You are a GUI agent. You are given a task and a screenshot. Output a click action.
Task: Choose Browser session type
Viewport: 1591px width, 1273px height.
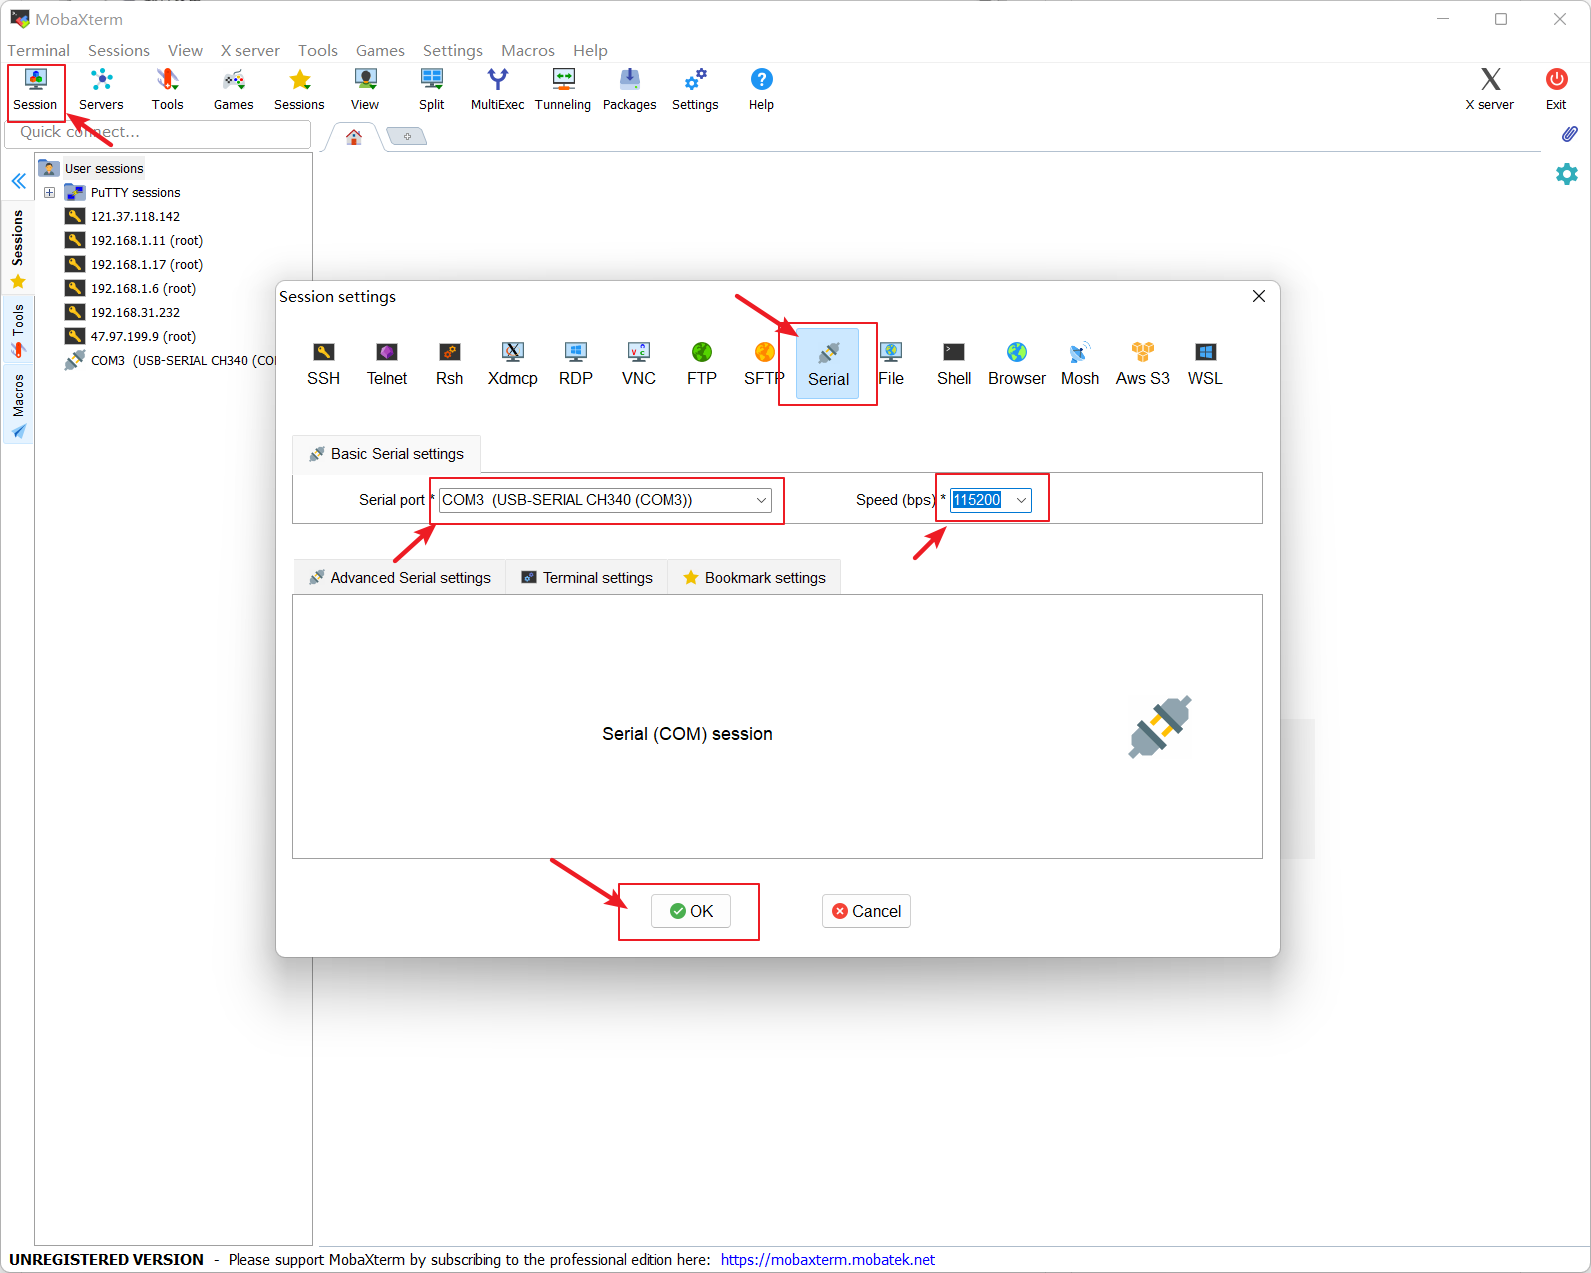coord(1017,364)
